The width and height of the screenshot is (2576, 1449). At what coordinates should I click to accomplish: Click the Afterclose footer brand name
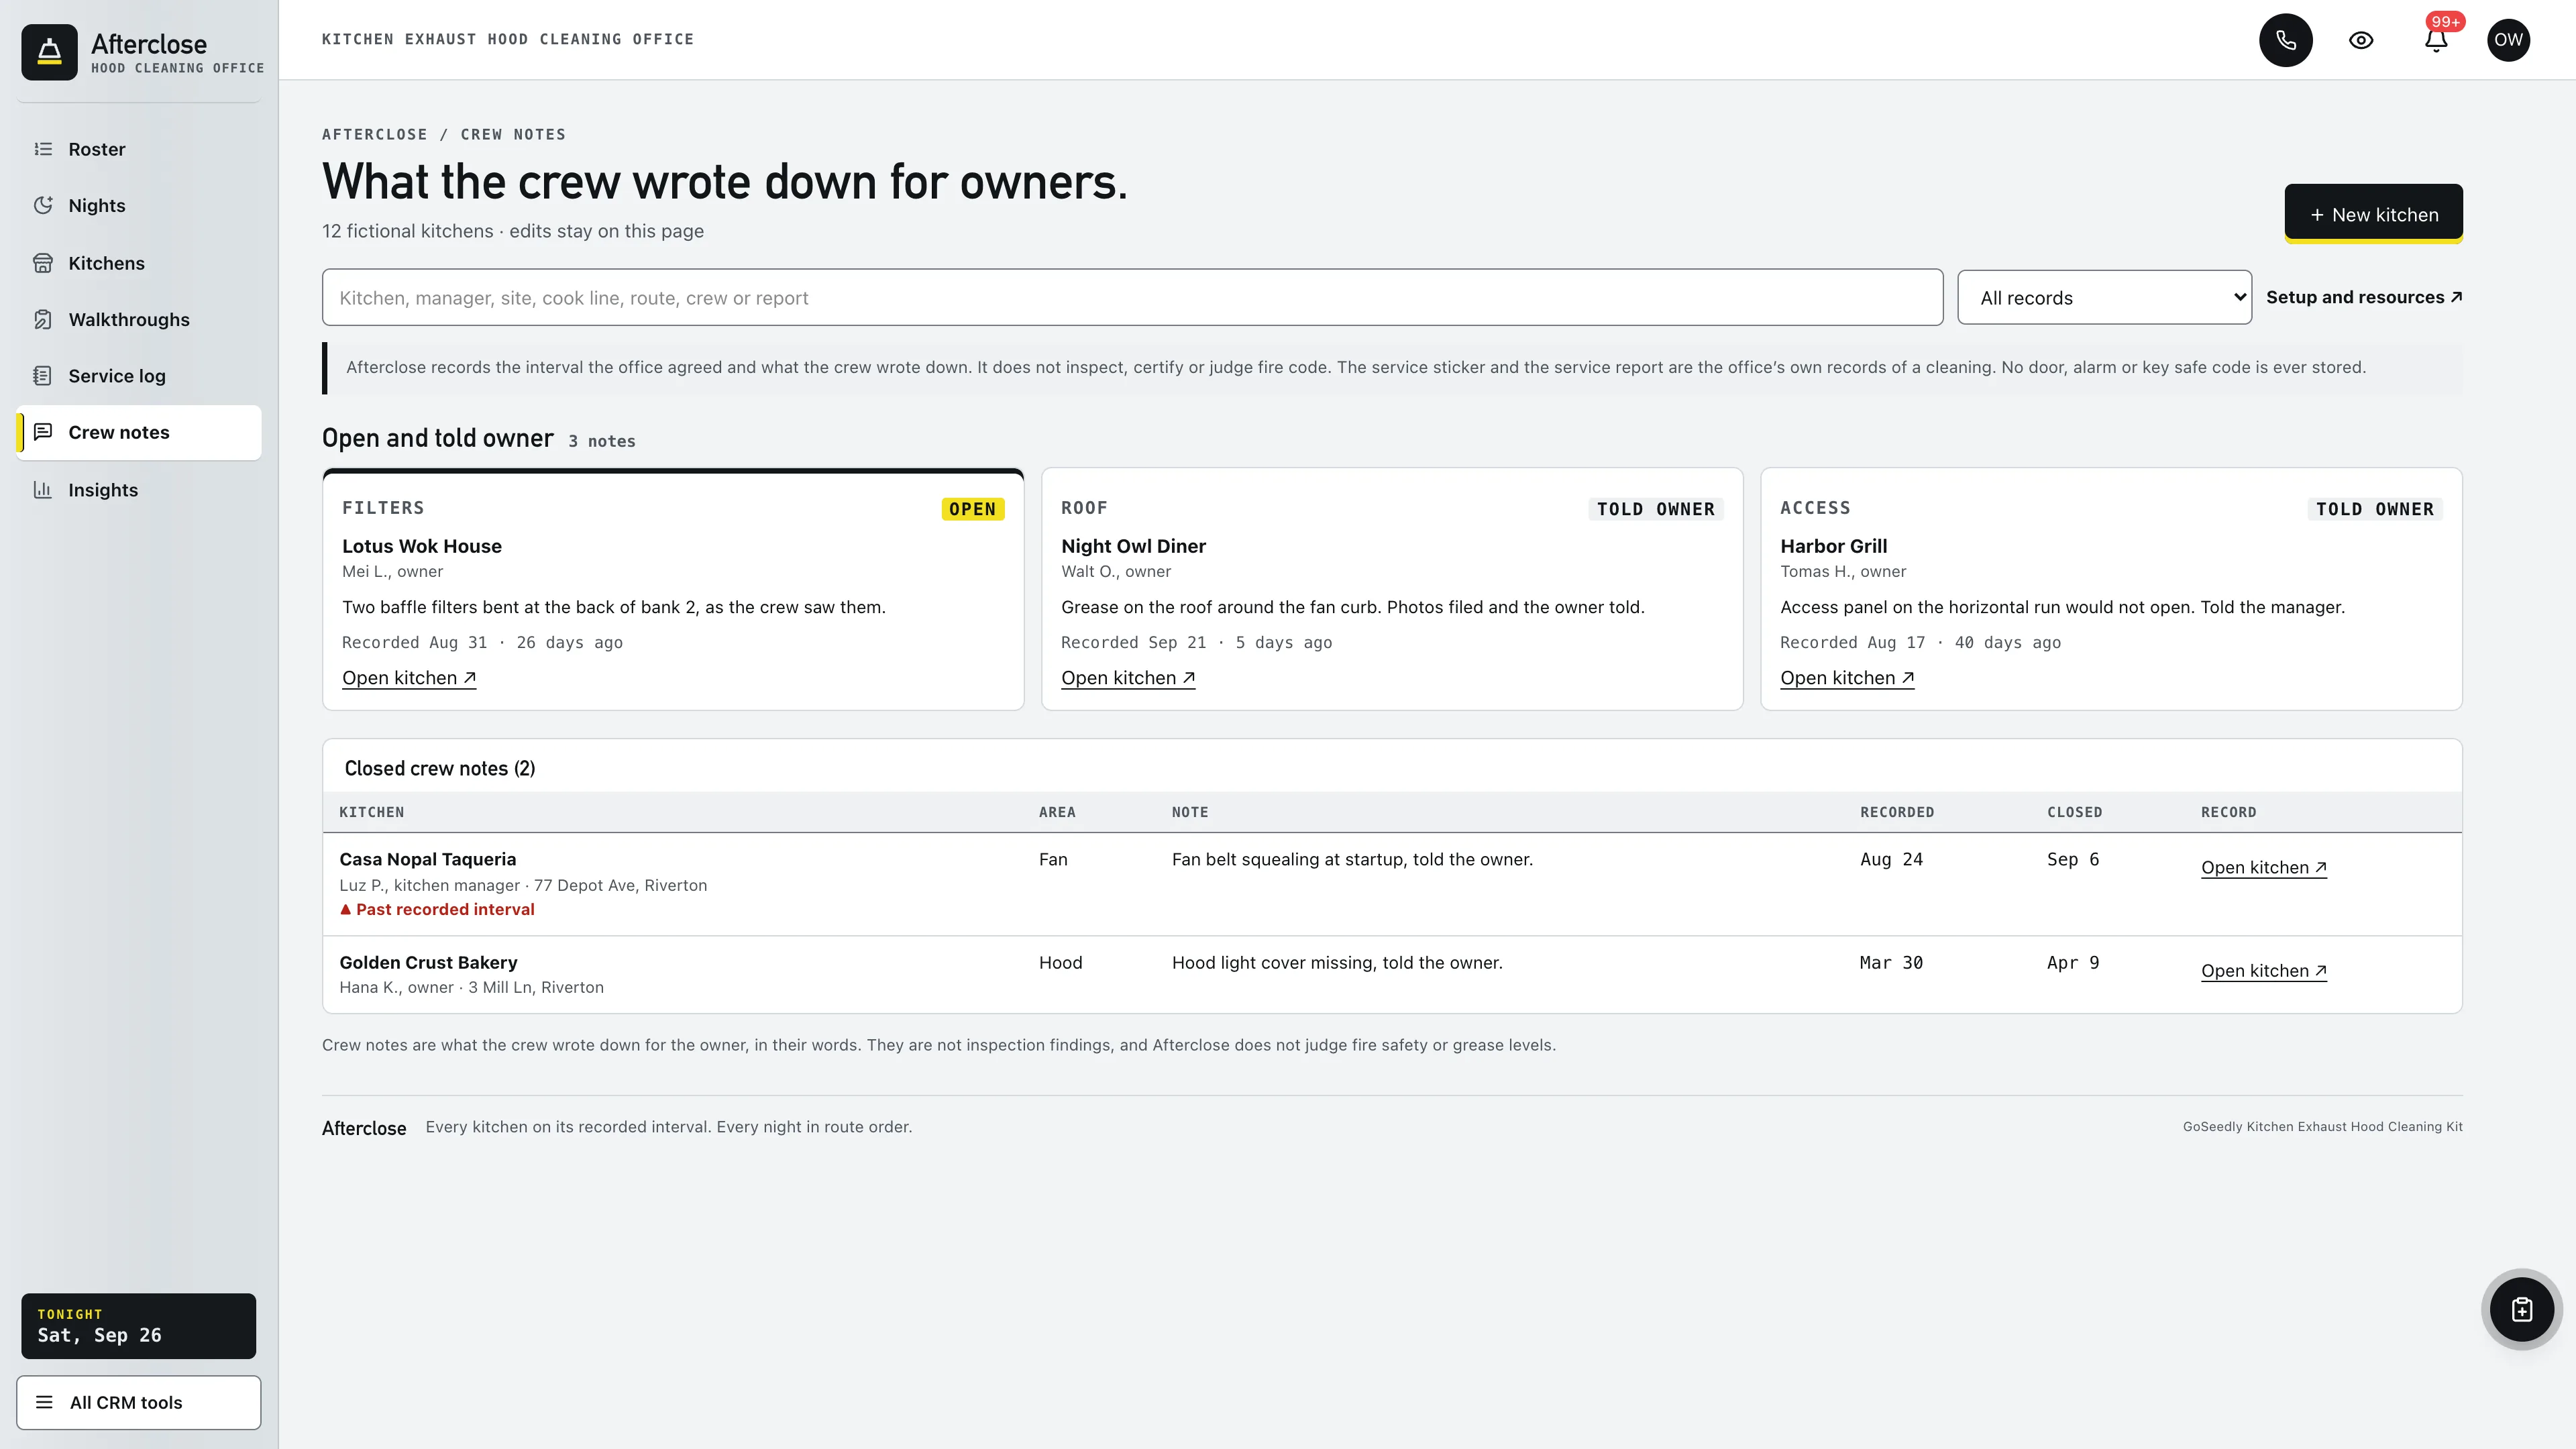364,1128
